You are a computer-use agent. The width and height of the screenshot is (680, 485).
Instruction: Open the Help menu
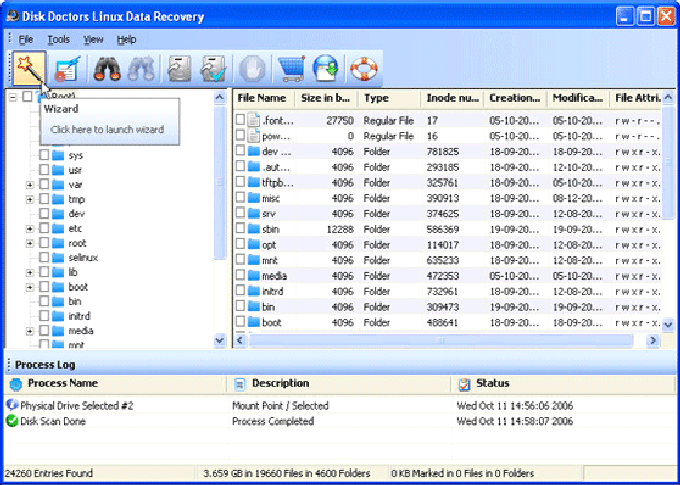pos(126,40)
